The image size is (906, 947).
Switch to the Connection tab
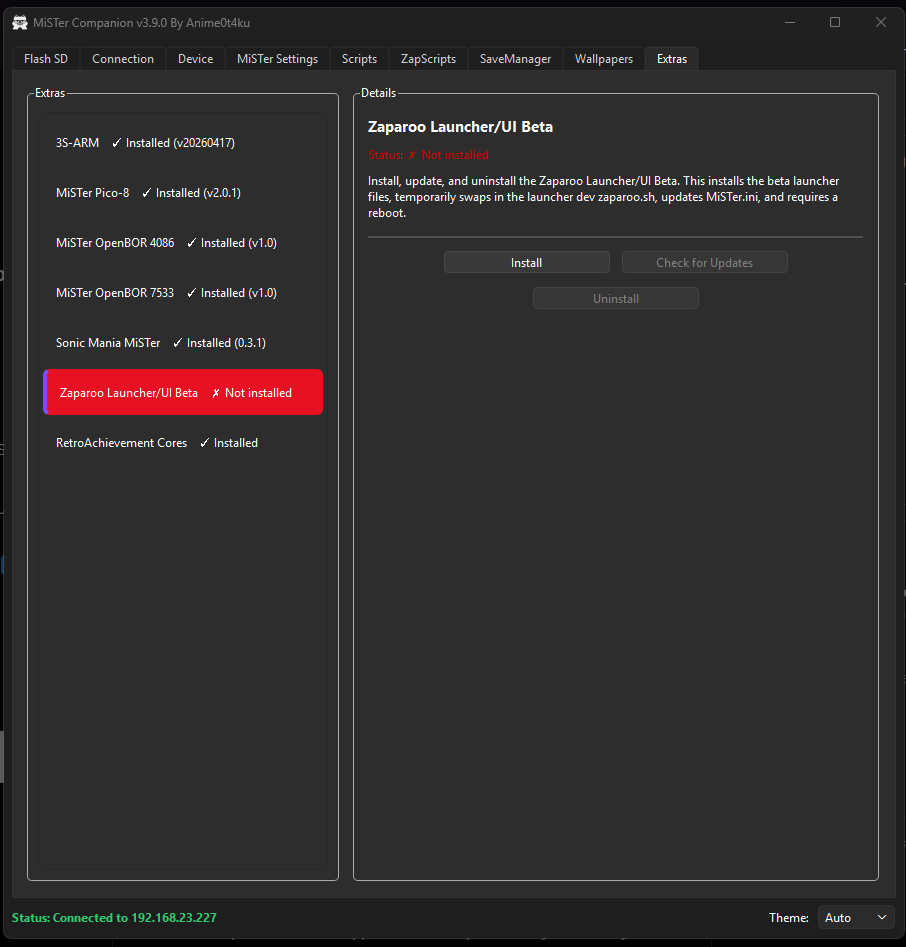point(123,59)
